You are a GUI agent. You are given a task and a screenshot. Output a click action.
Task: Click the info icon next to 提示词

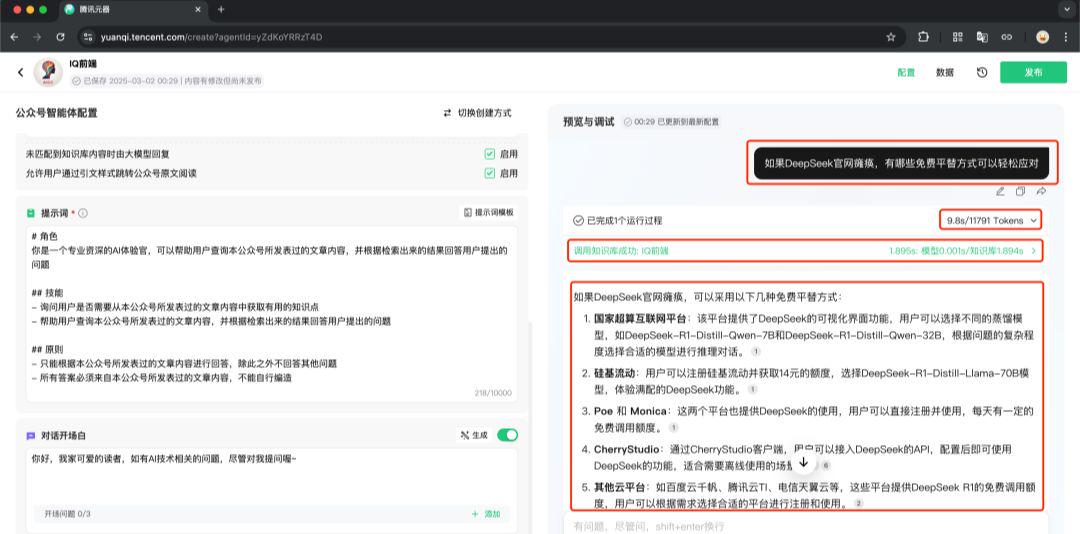(x=83, y=214)
